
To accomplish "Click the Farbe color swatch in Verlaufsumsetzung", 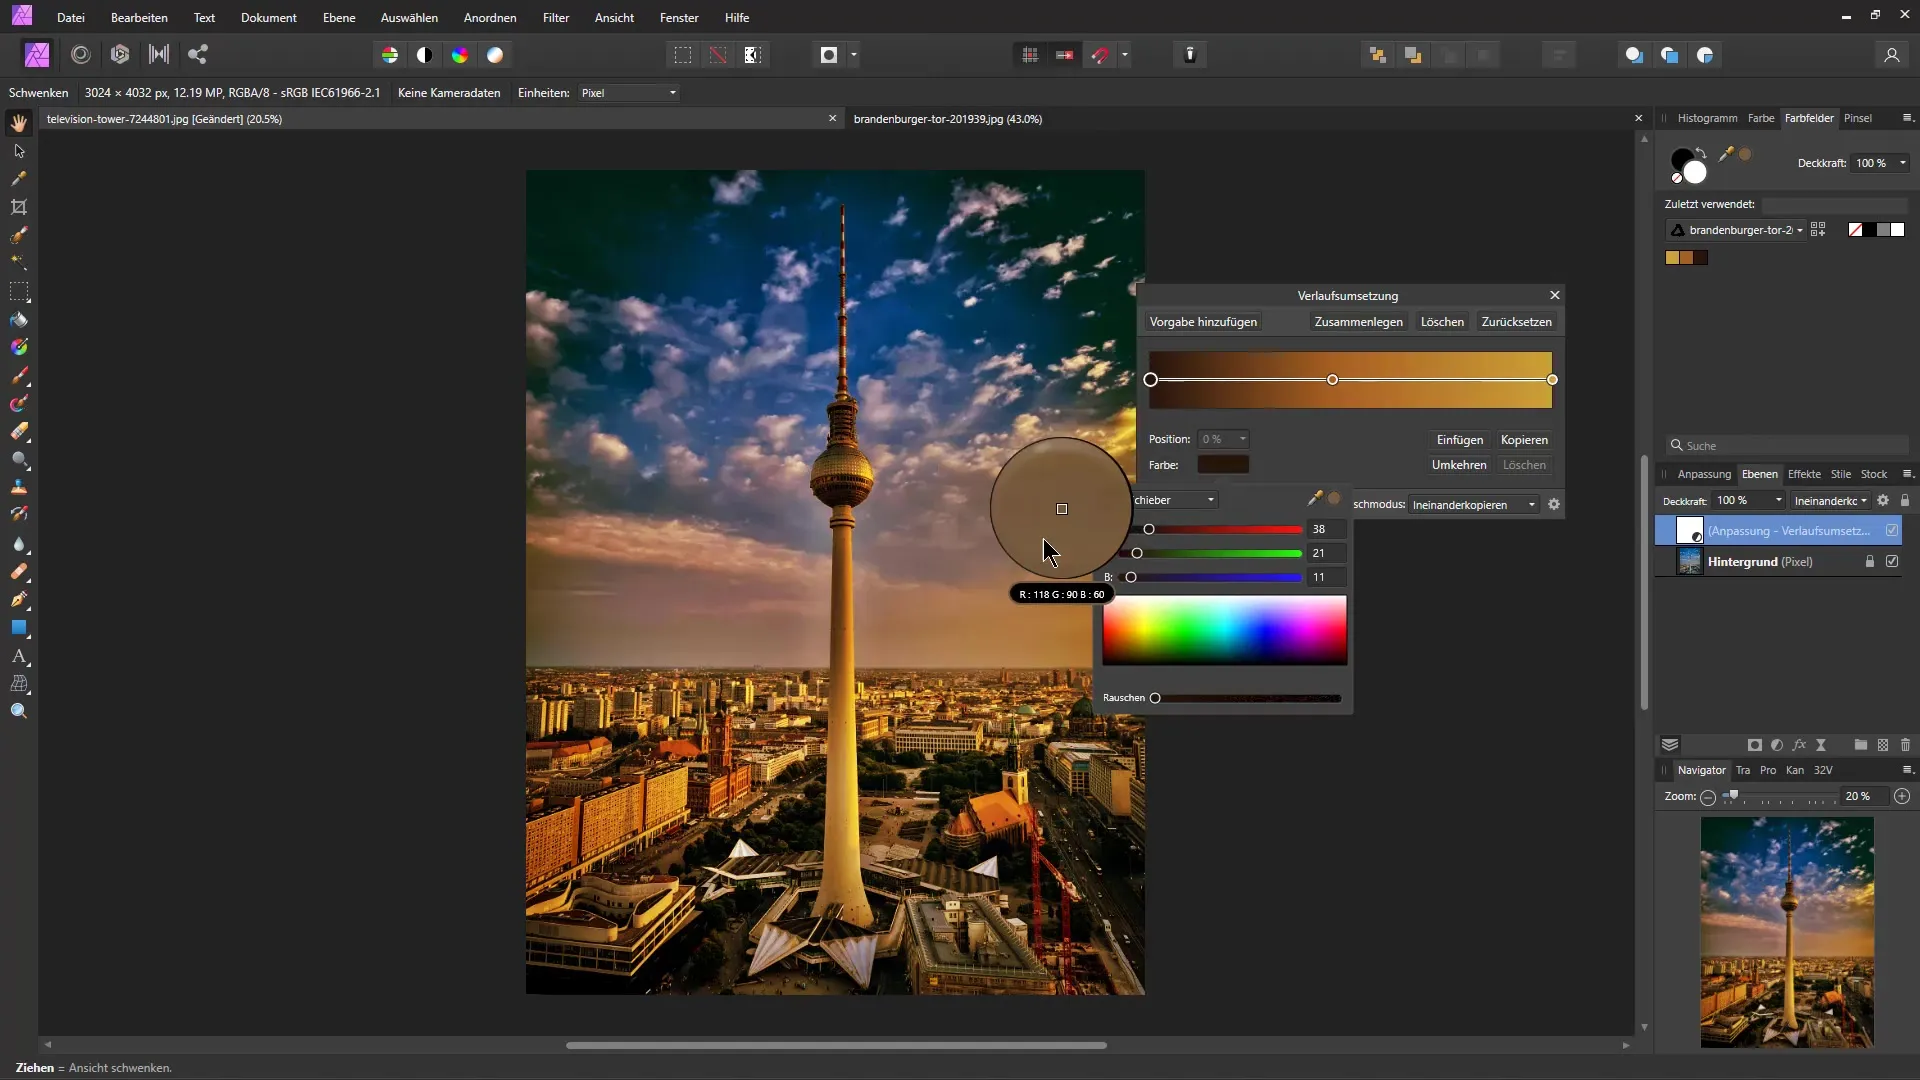I will coord(1223,465).
